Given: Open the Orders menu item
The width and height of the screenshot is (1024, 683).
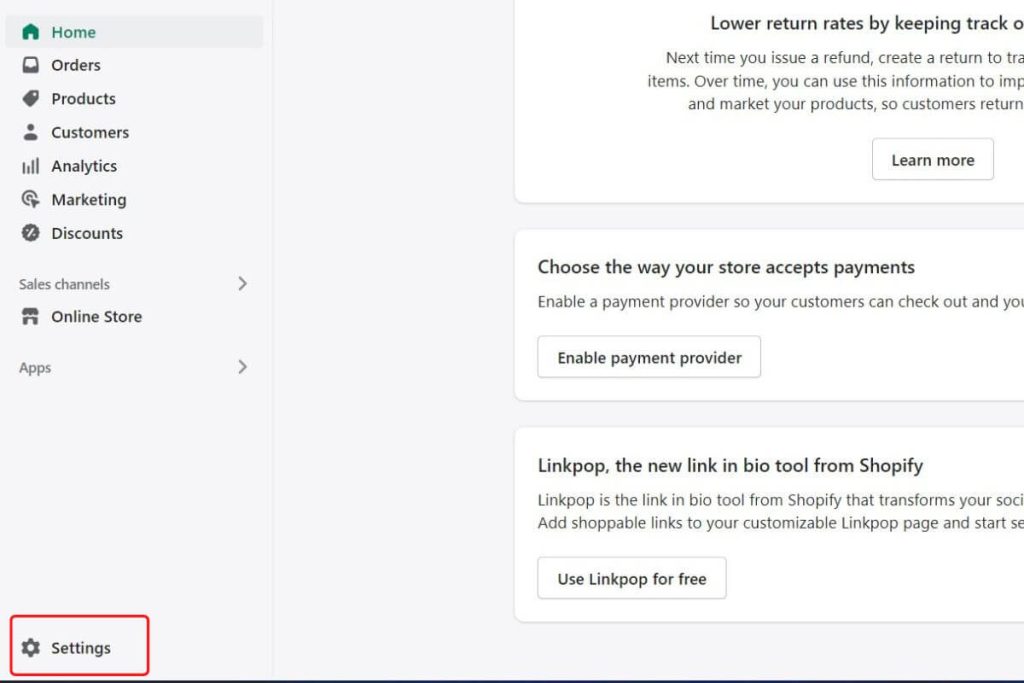Looking at the screenshot, I should point(76,65).
